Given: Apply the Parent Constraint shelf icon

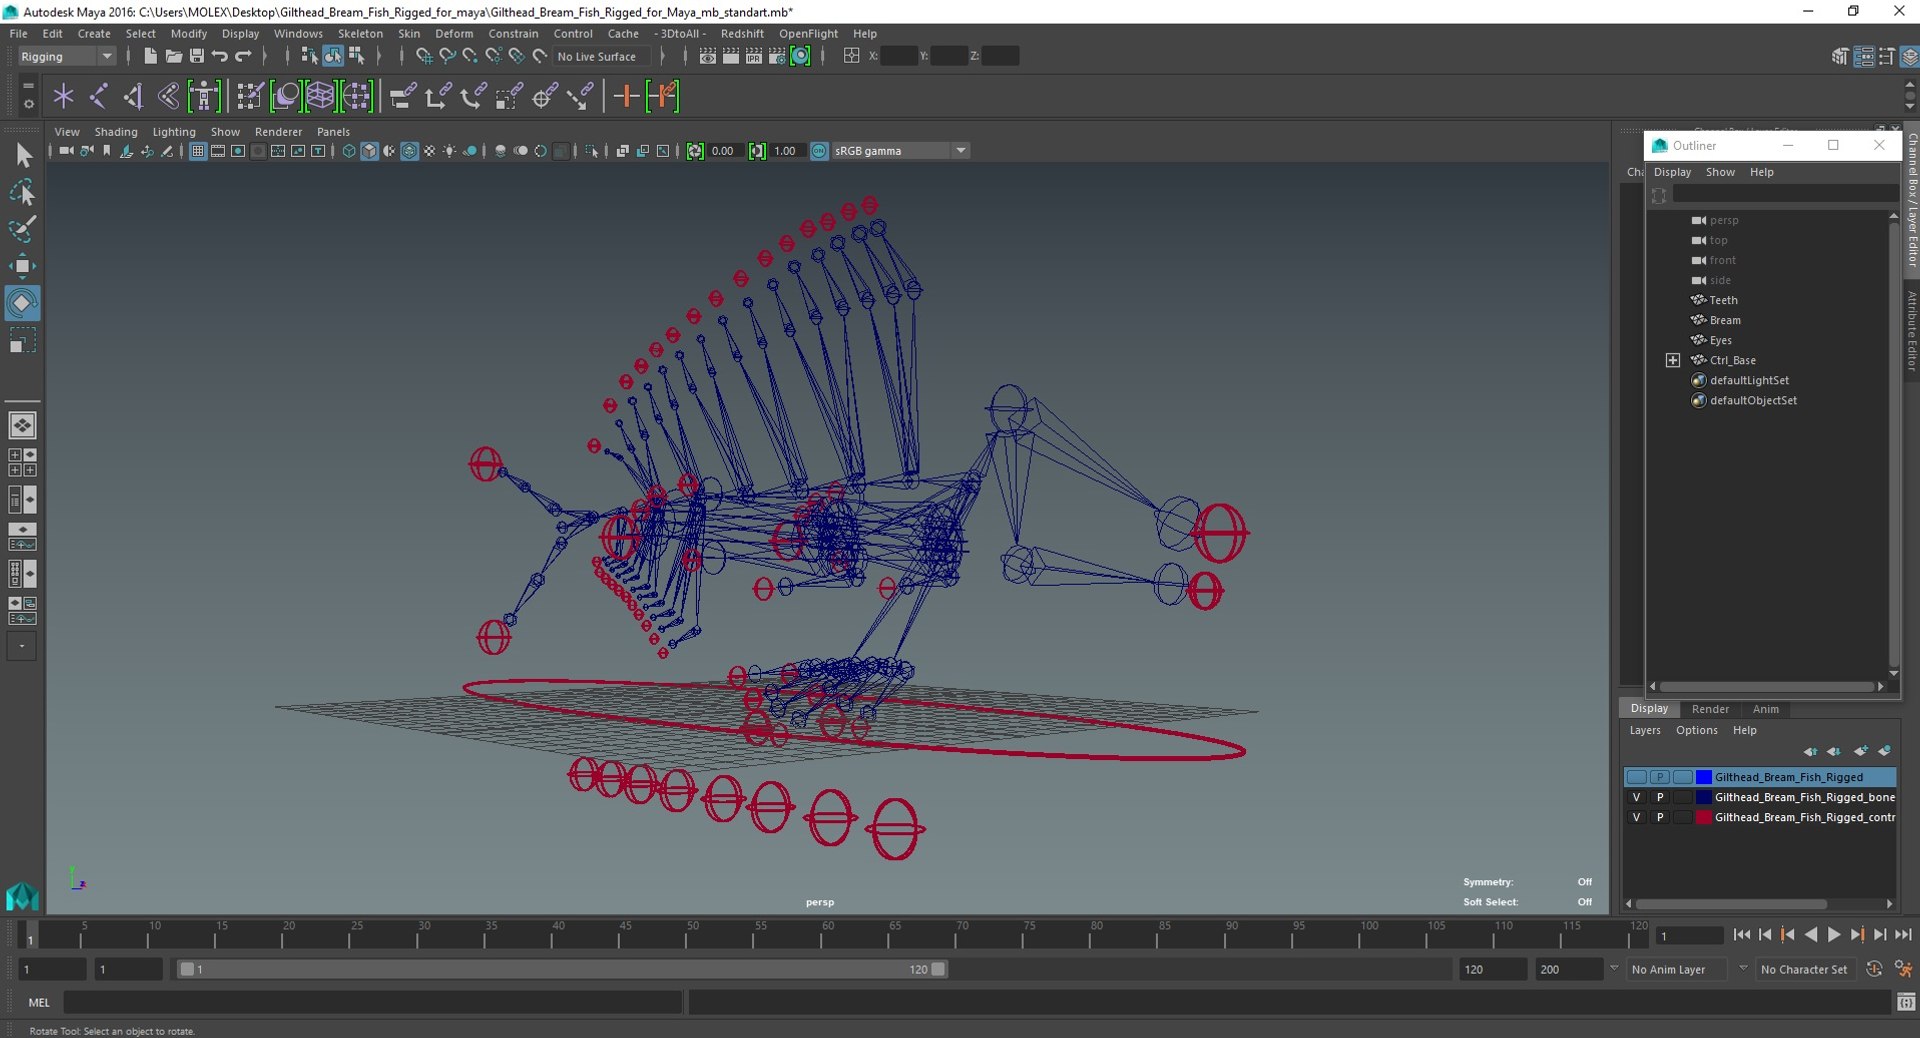Looking at the screenshot, I should pos(403,96).
